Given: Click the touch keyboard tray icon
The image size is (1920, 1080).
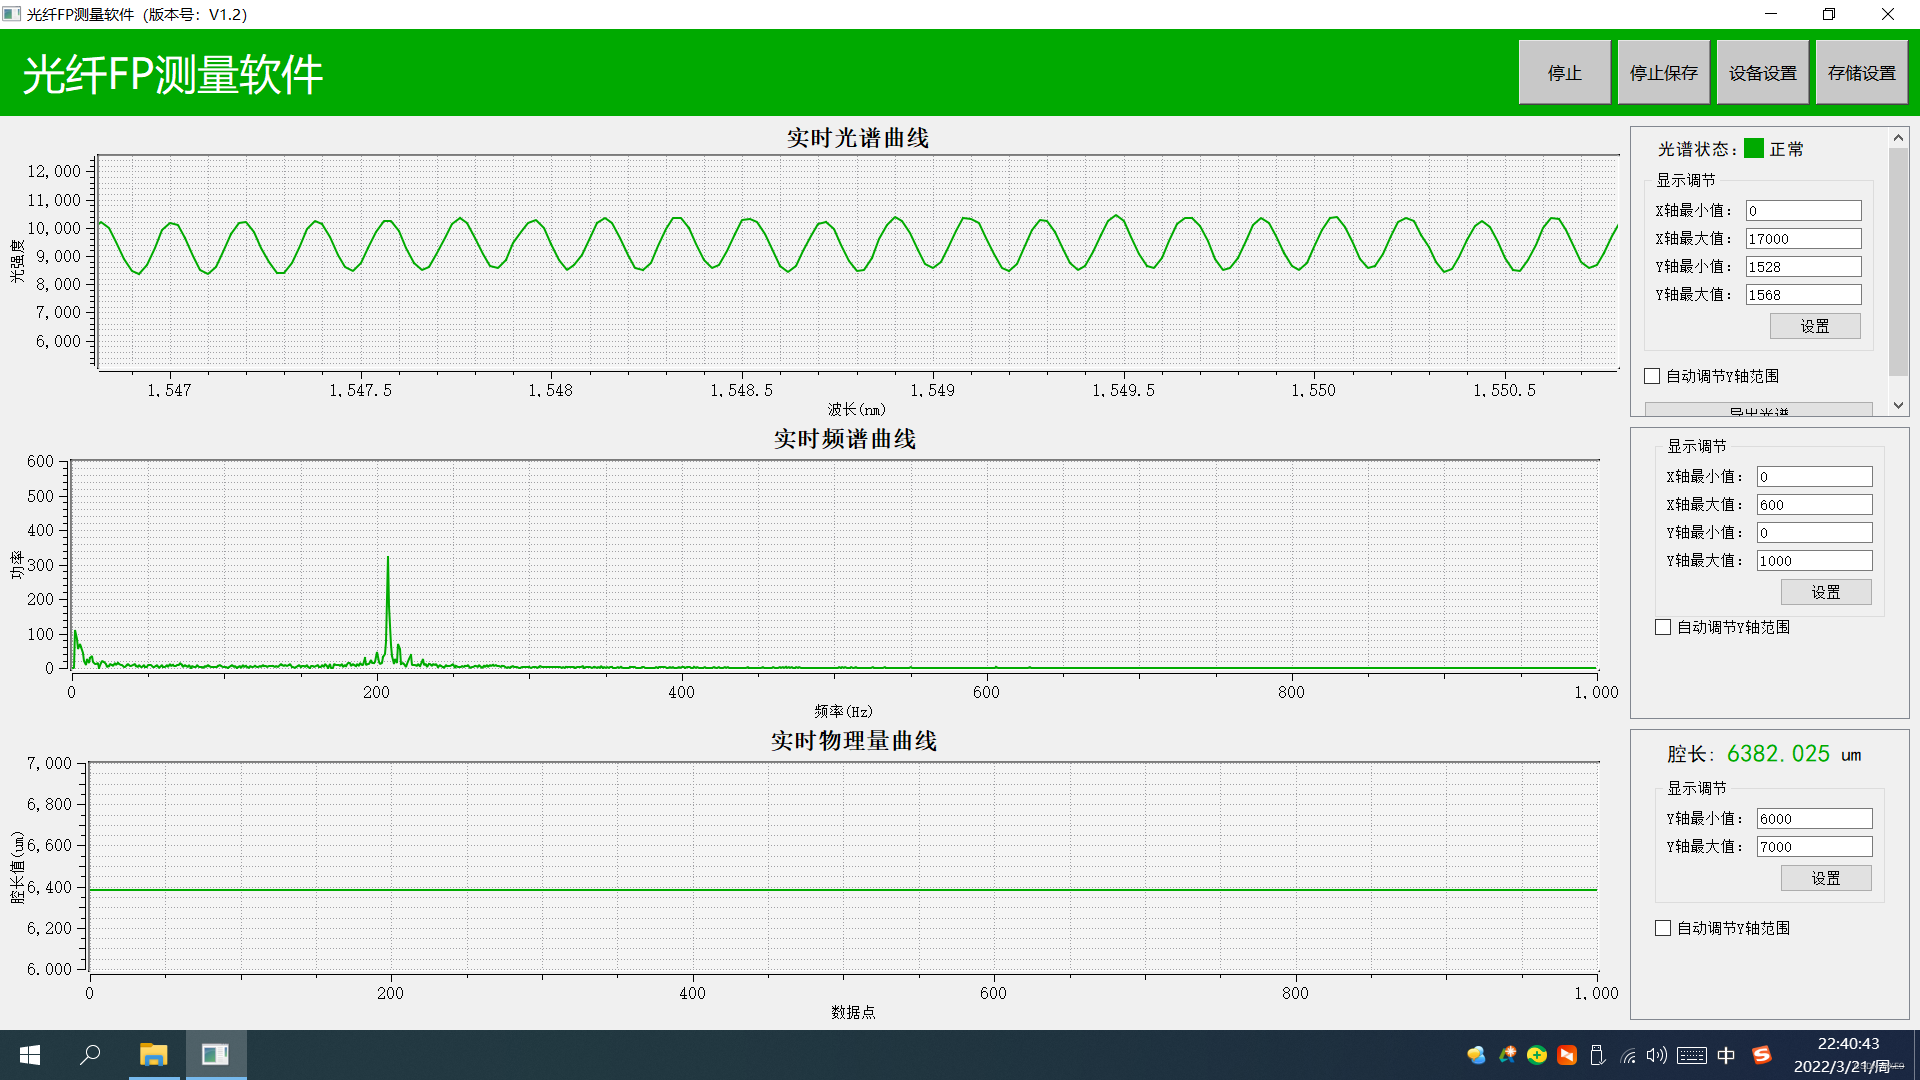Looking at the screenshot, I should pos(1692,1055).
